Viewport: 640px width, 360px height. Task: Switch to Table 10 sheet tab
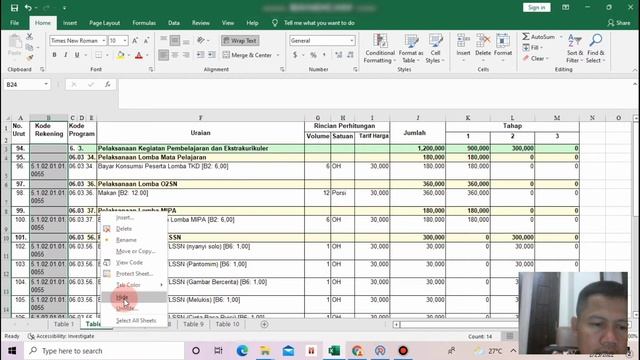[227, 324]
